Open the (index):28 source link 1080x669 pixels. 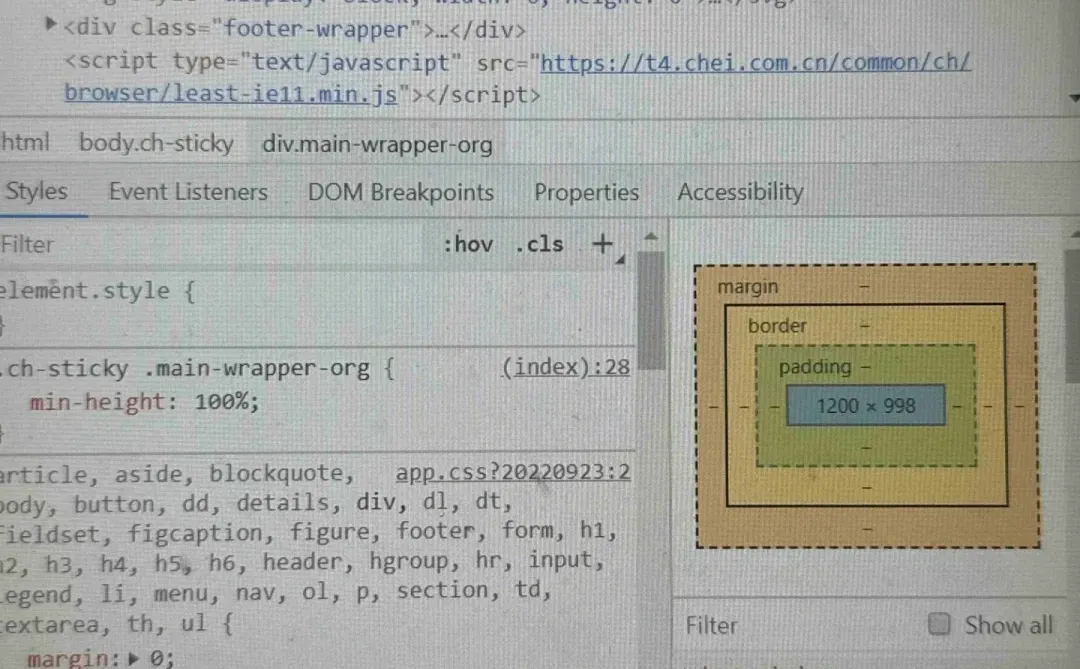coord(565,367)
